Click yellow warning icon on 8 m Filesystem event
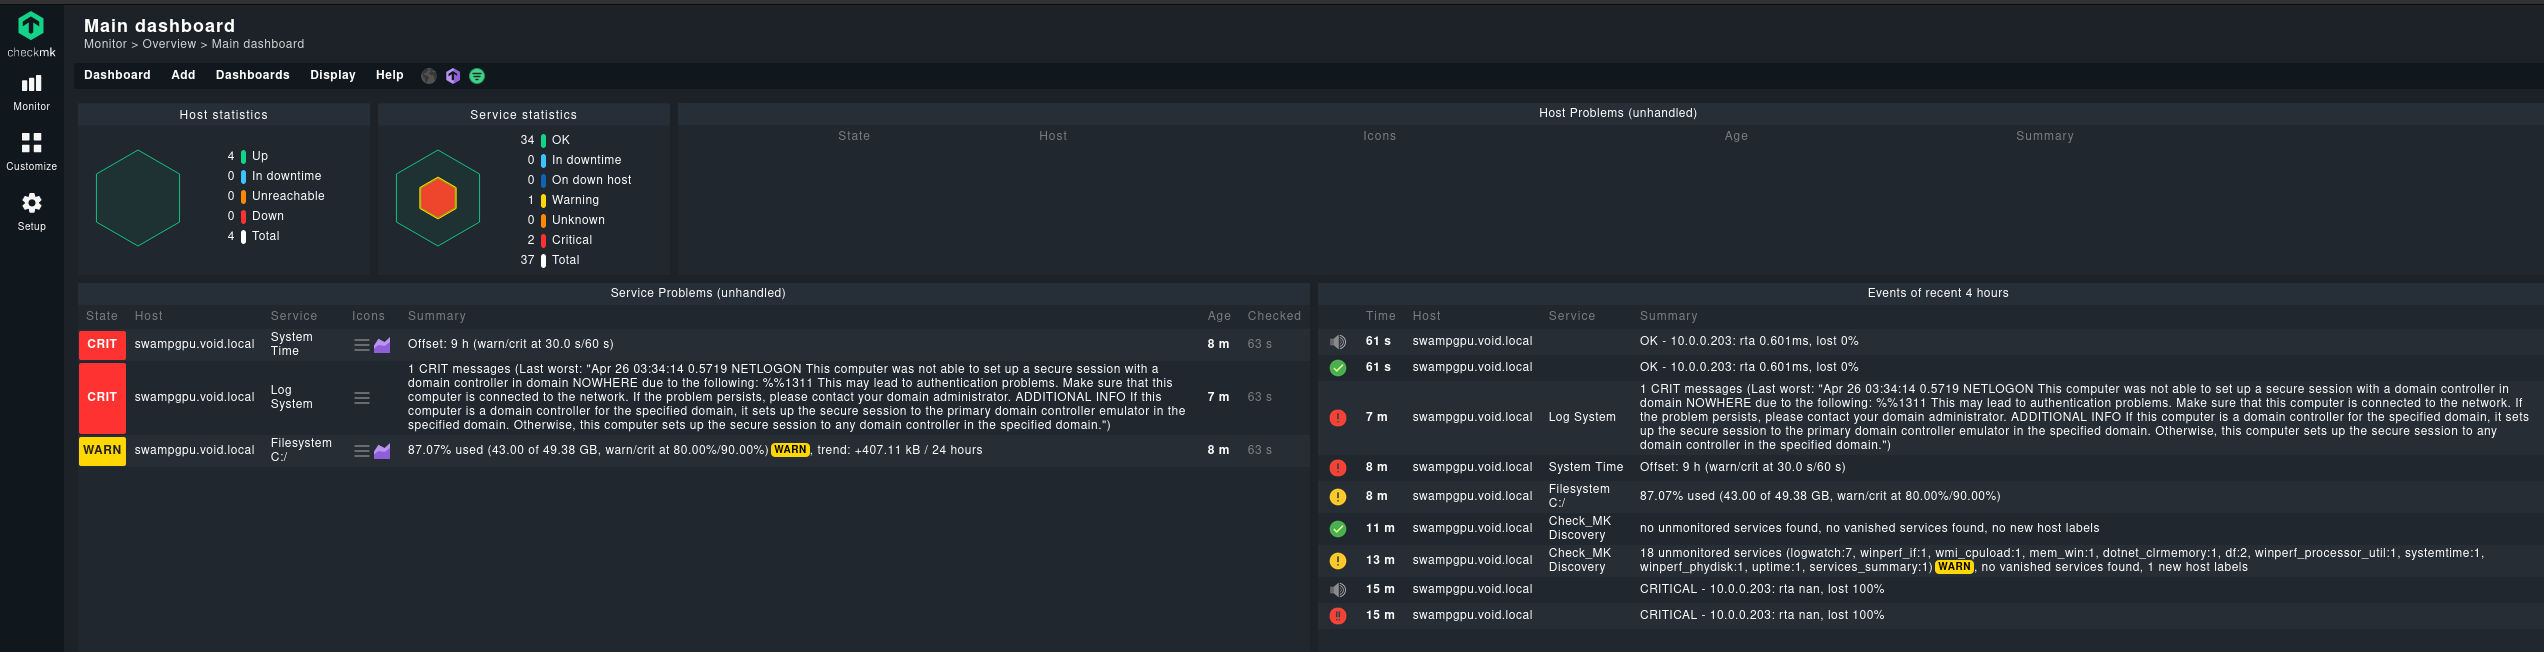The image size is (2544, 652). click(x=1338, y=497)
